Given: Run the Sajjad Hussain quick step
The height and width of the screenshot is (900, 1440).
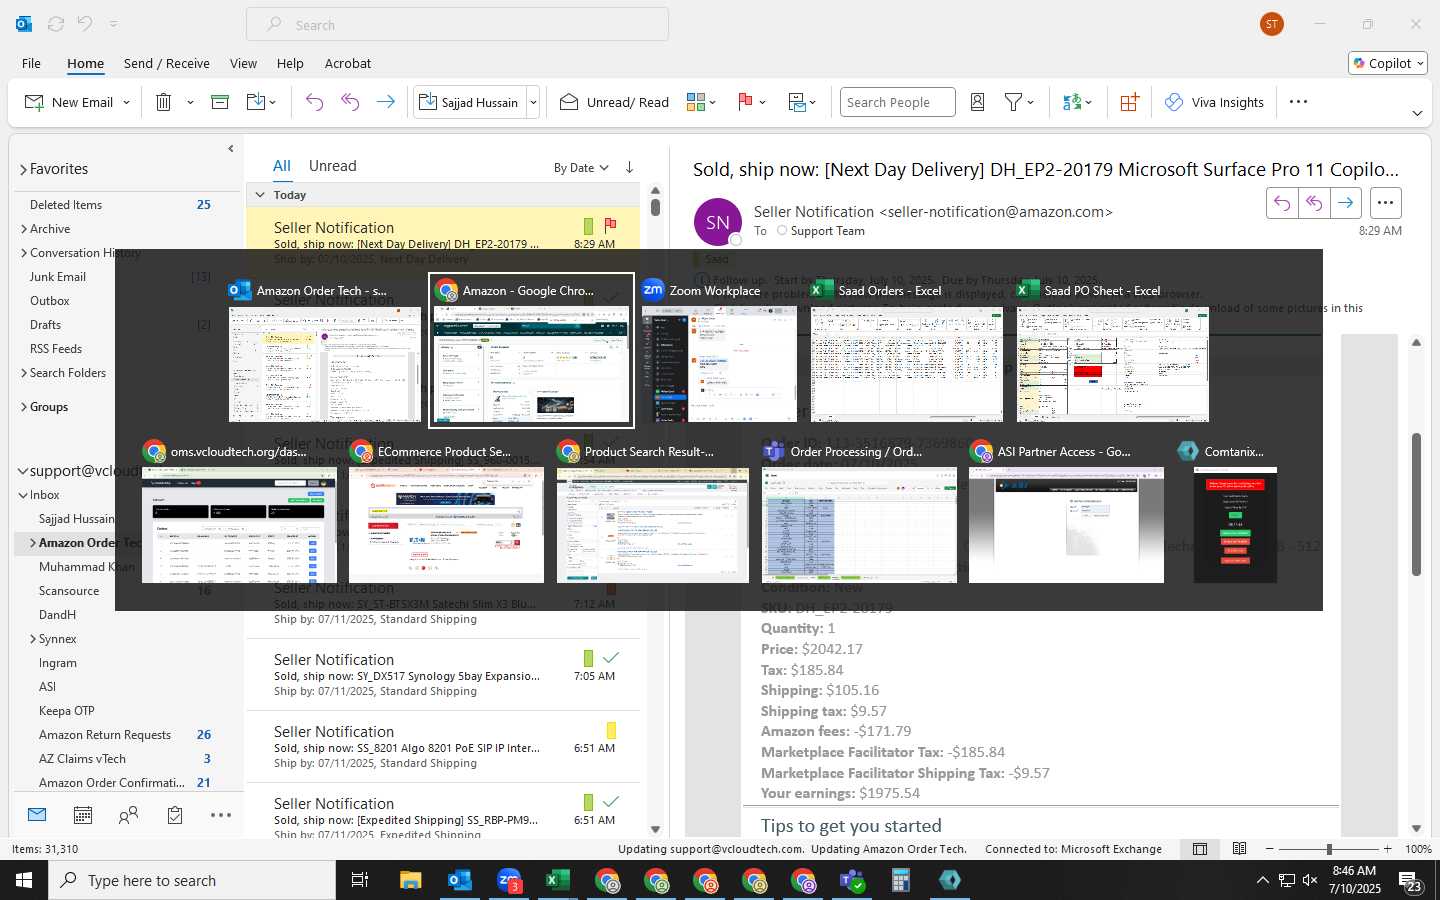Looking at the screenshot, I should [470, 102].
